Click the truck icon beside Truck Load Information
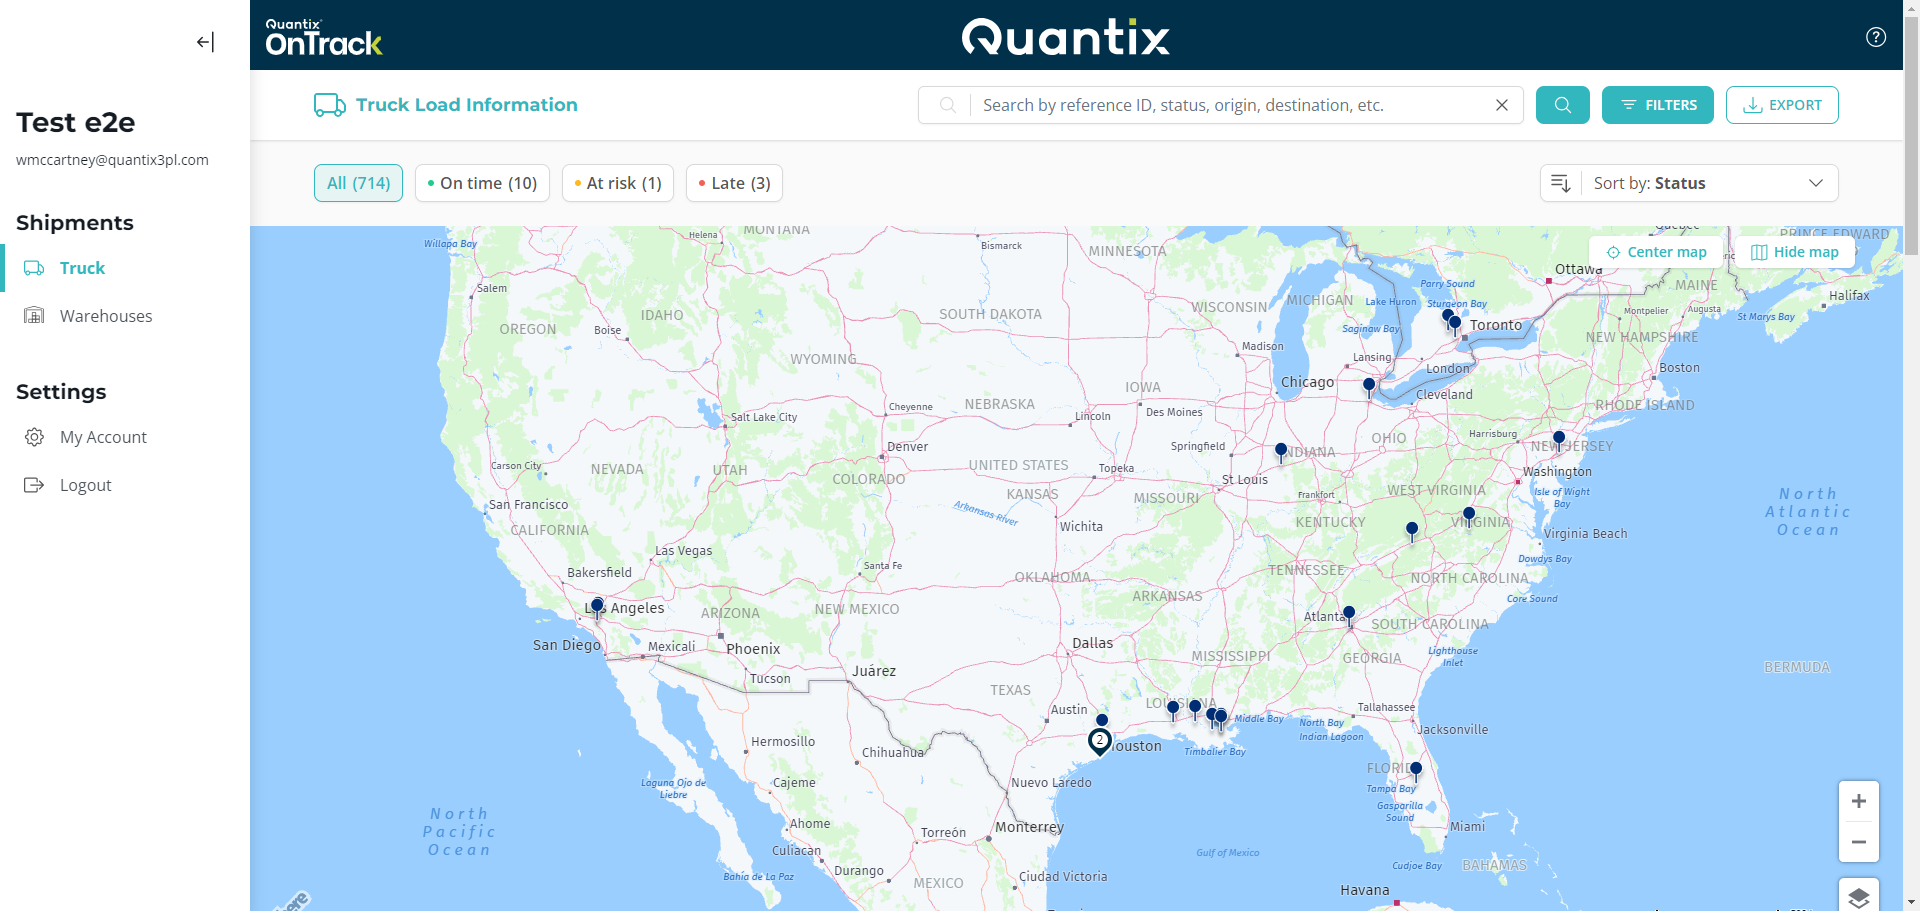This screenshot has height=911, width=1920. click(x=327, y=105)
